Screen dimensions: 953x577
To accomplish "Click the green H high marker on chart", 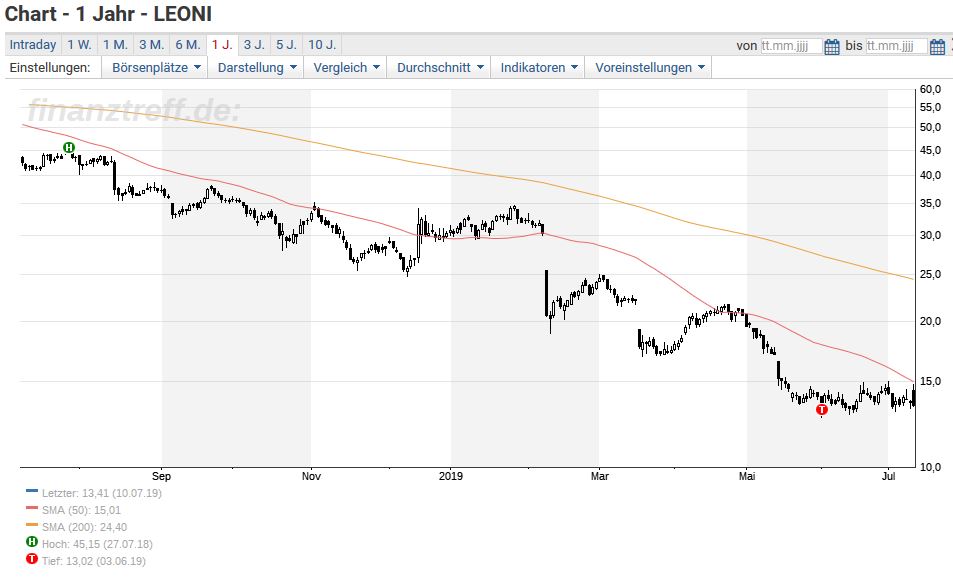I will pos(69,147).
